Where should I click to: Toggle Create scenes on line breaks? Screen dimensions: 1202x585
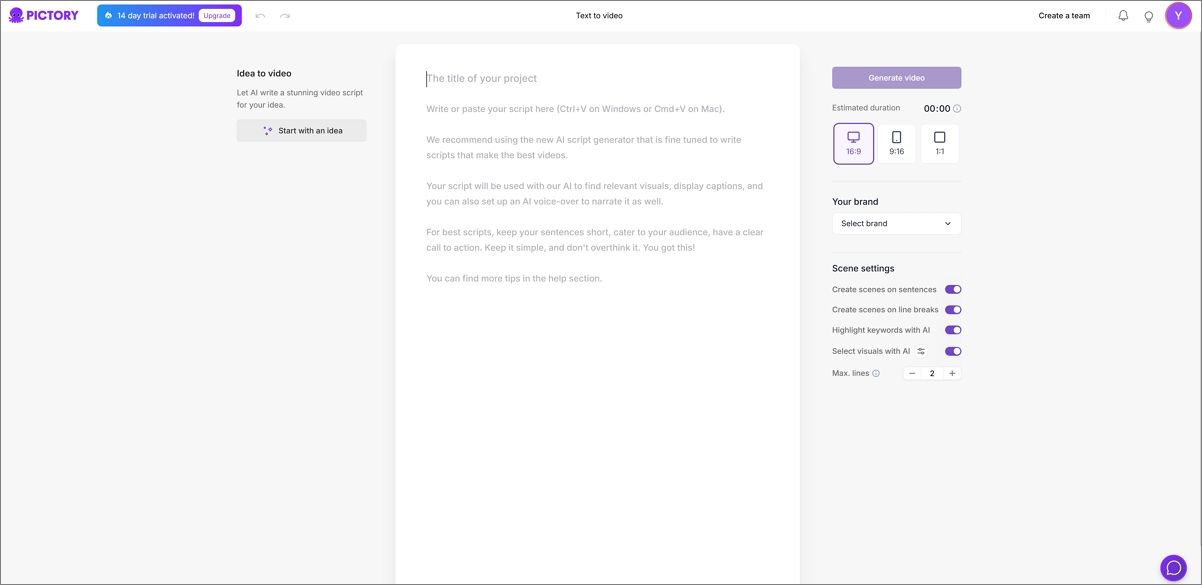click(953, 310)
